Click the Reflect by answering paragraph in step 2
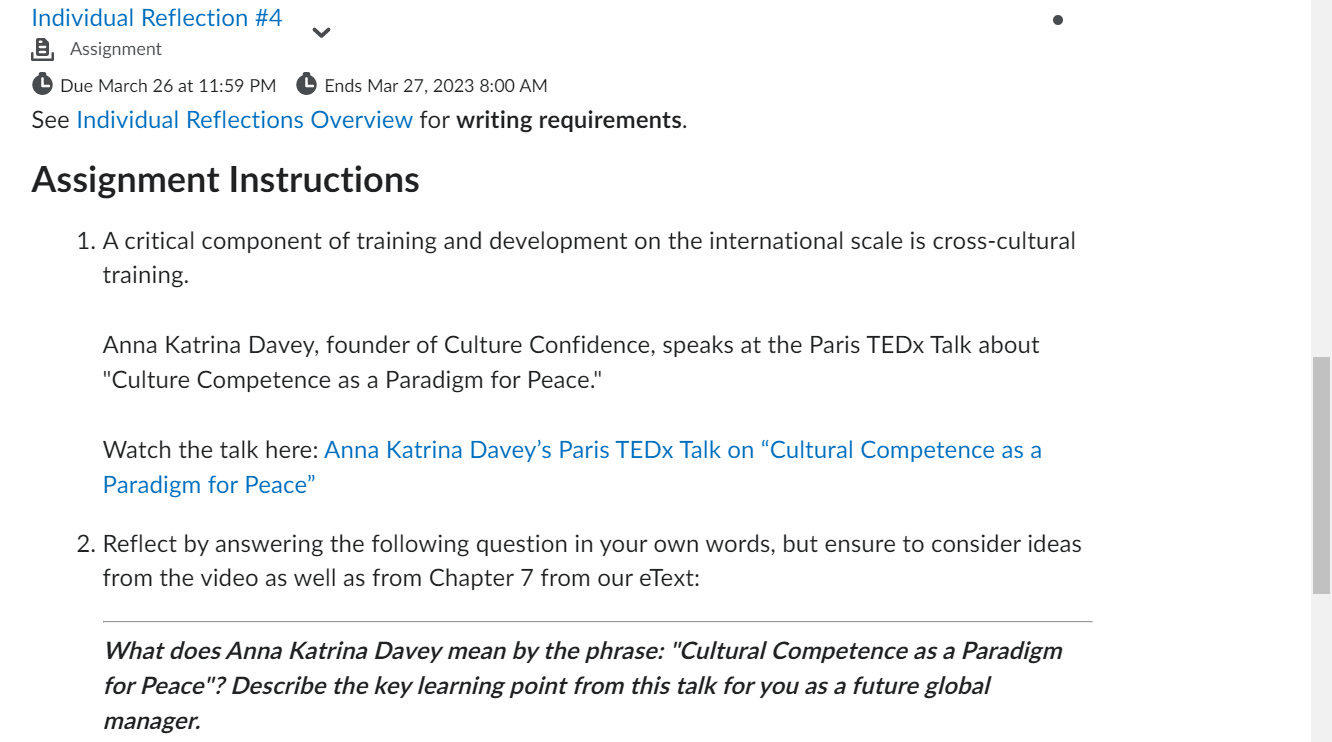 (592, 544)
